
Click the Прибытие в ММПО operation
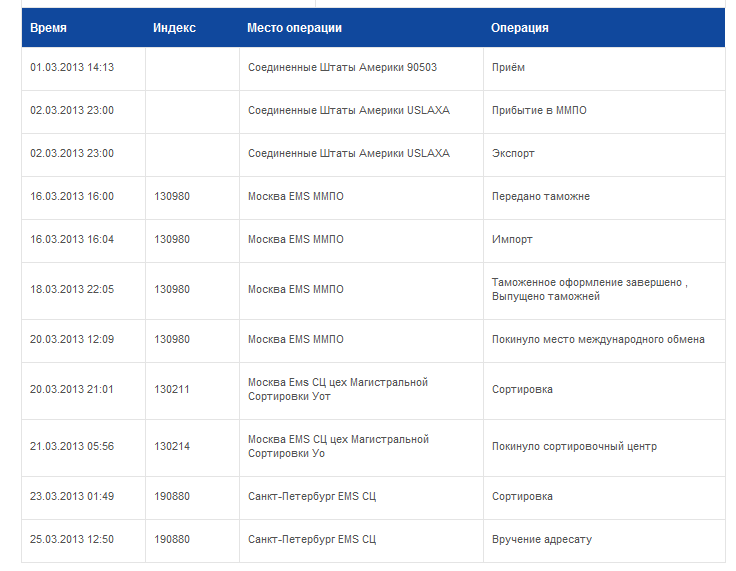tap(539, 110)
